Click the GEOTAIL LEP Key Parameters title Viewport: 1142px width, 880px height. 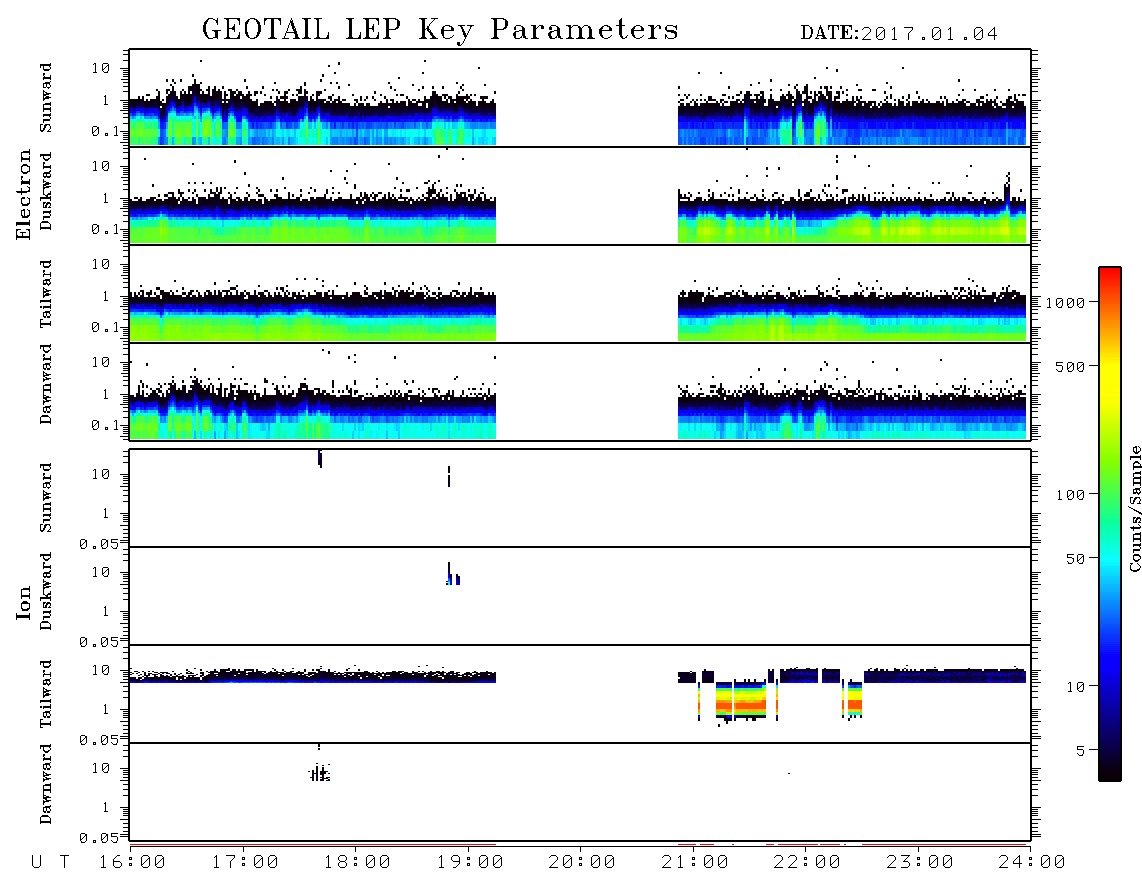[440, 30]
